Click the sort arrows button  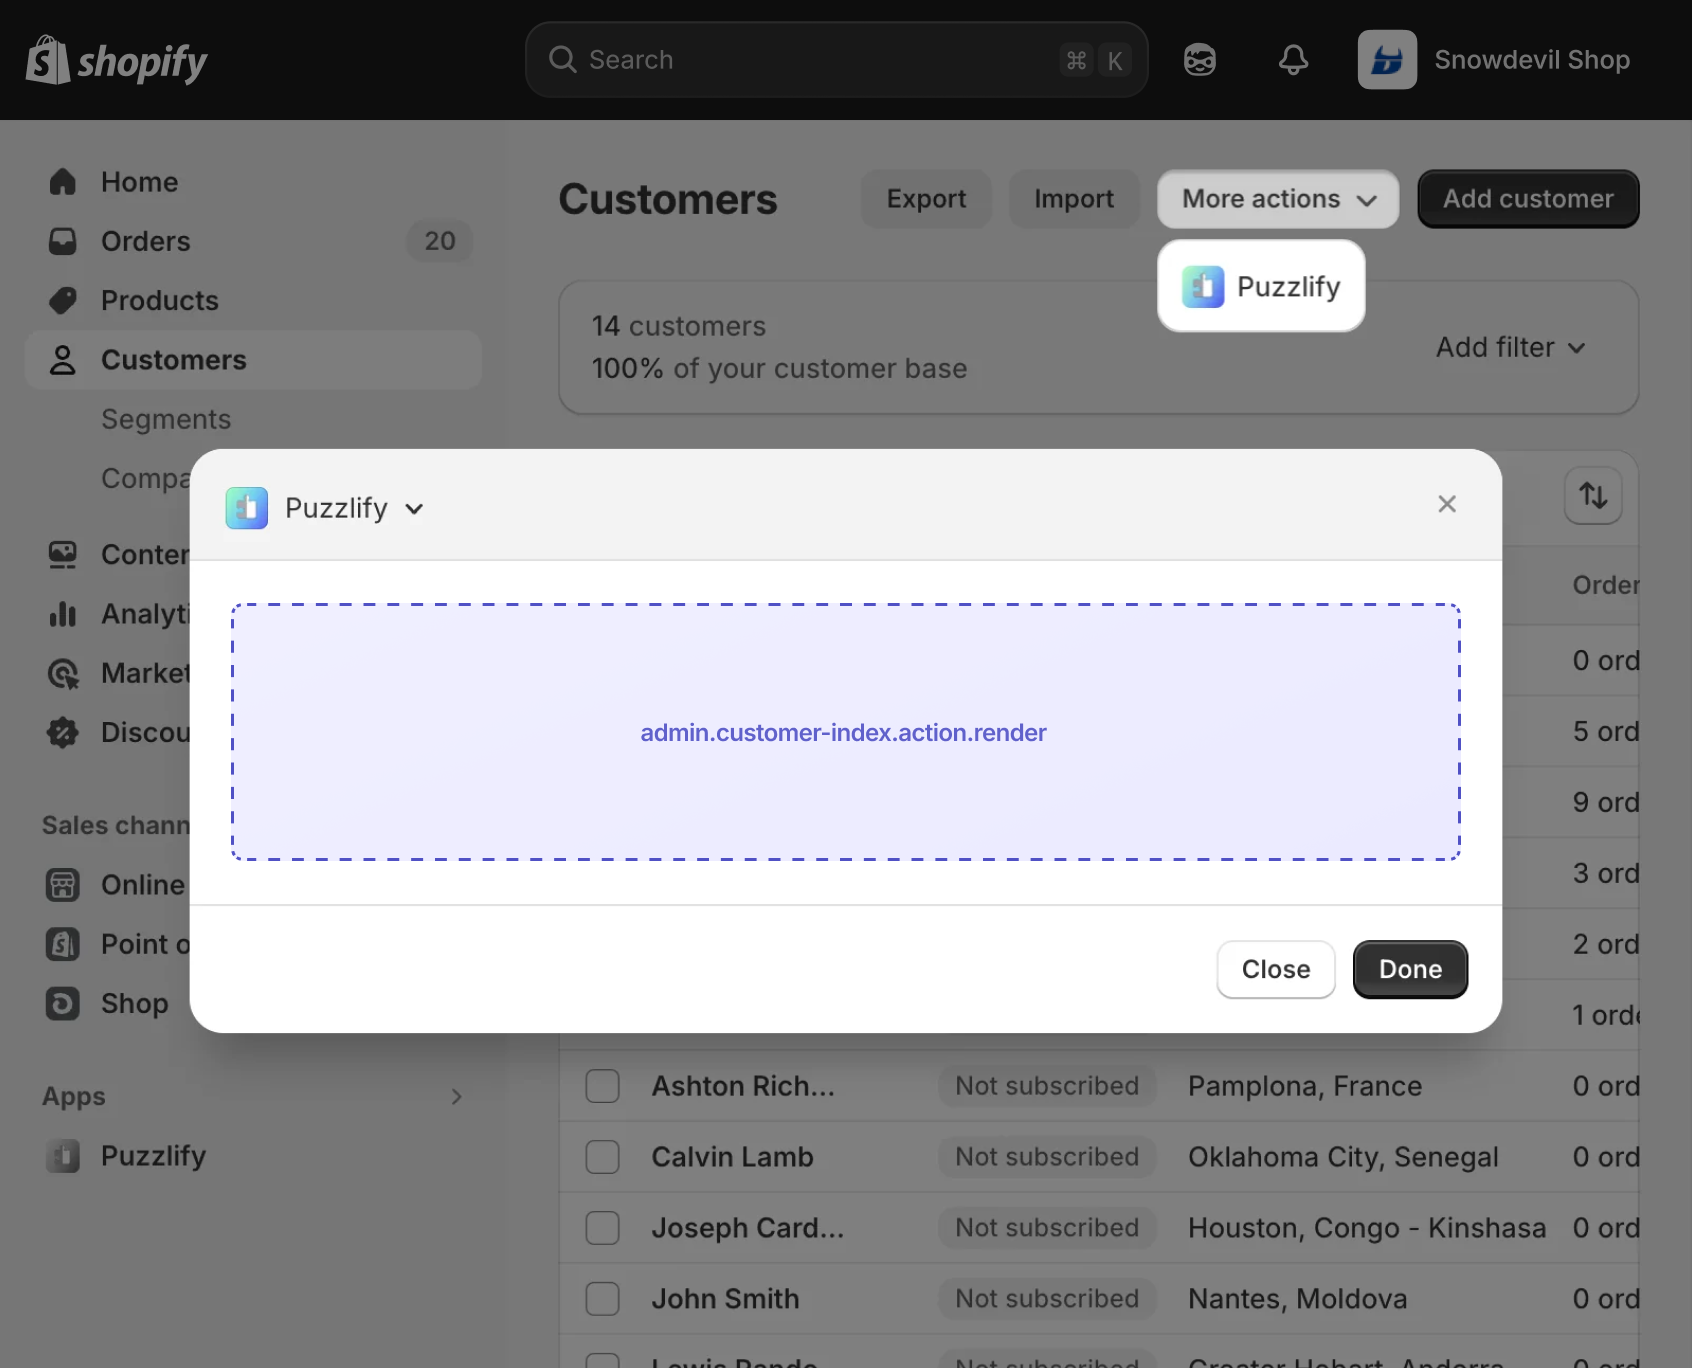(x=1593, y=496)
